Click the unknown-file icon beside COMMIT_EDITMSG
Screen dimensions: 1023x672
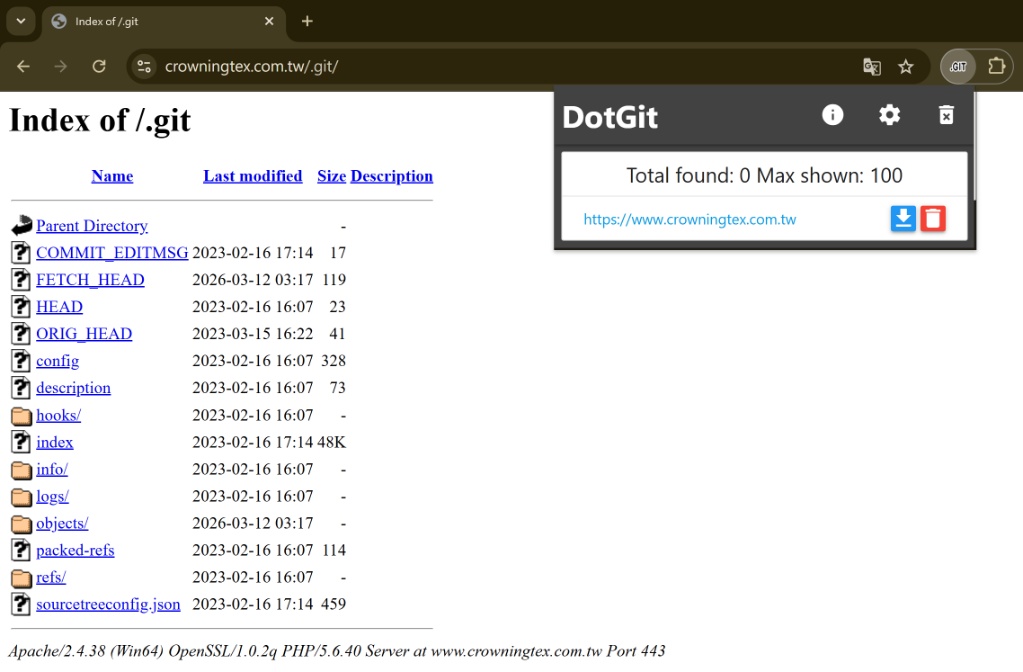coord(21,252)
